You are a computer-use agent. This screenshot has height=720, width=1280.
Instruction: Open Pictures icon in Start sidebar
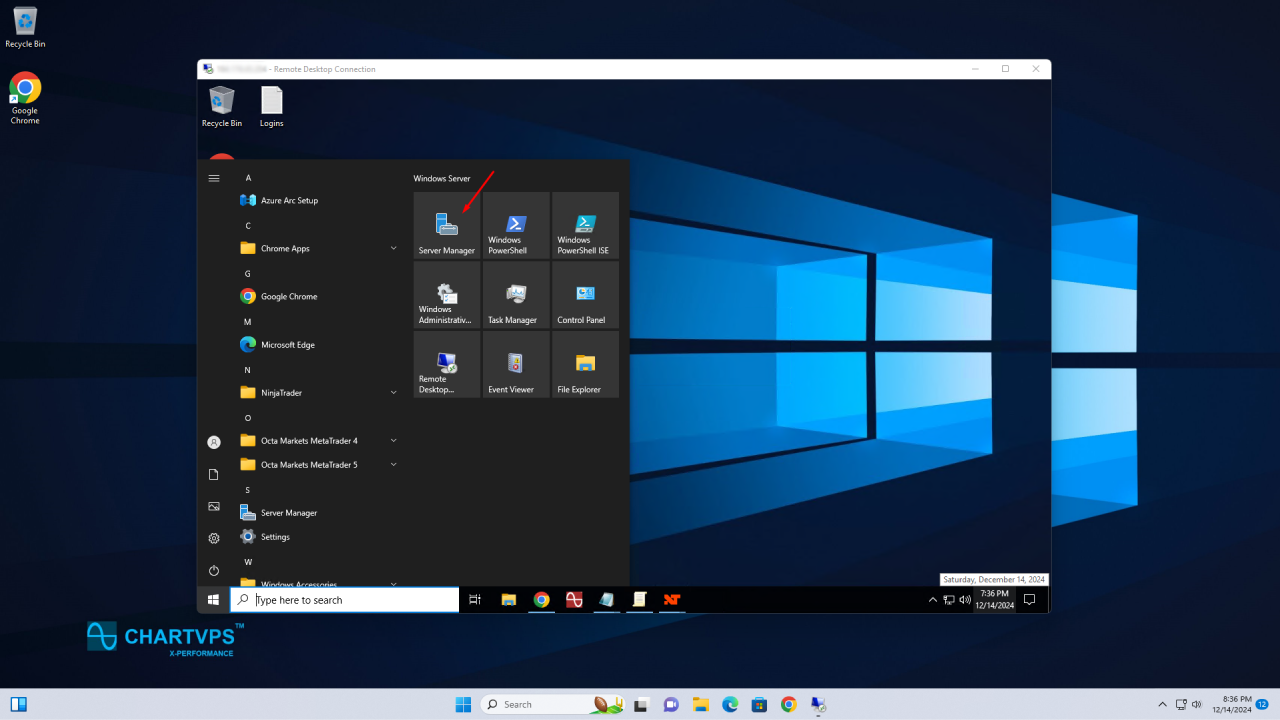213,506
